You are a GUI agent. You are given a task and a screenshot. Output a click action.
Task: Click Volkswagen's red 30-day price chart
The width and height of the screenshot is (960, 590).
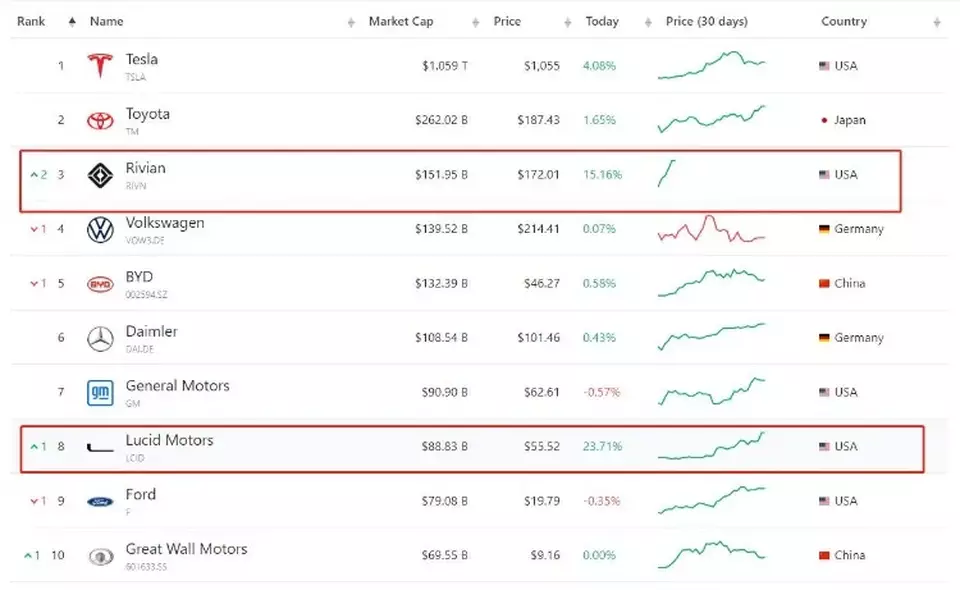[x=711, y=229]
